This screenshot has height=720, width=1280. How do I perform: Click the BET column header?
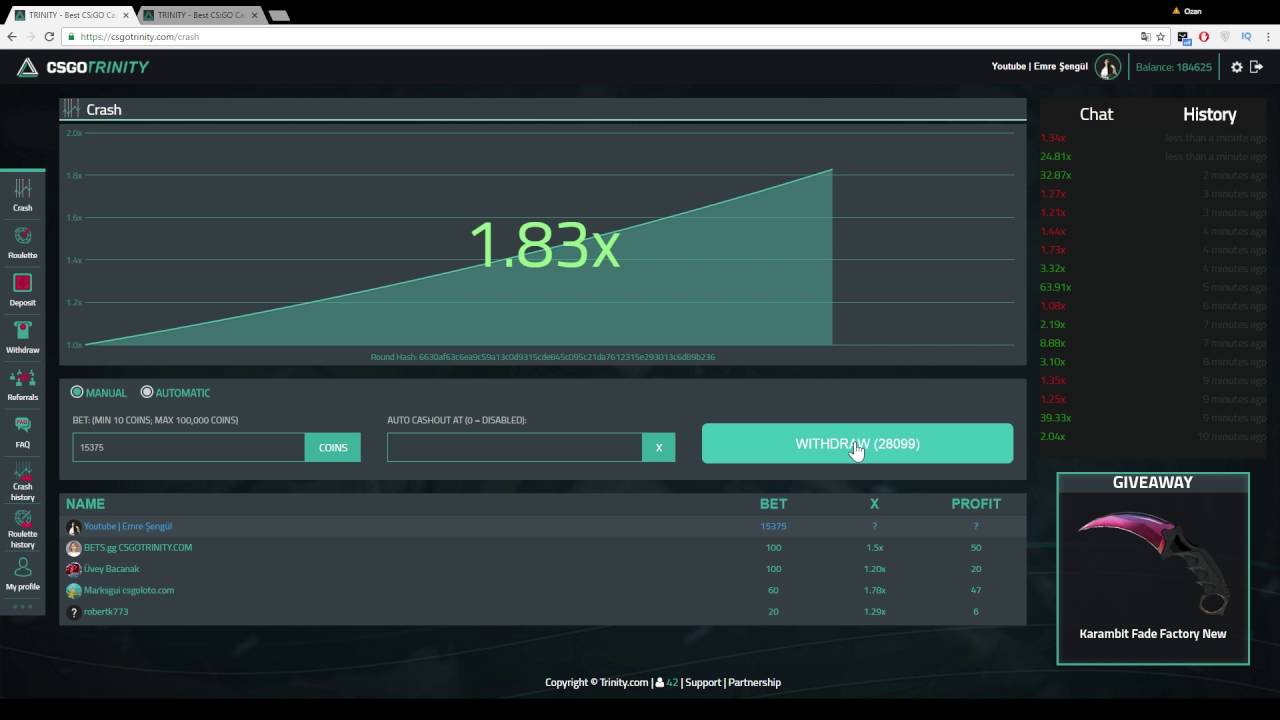(x=773, y=504)
